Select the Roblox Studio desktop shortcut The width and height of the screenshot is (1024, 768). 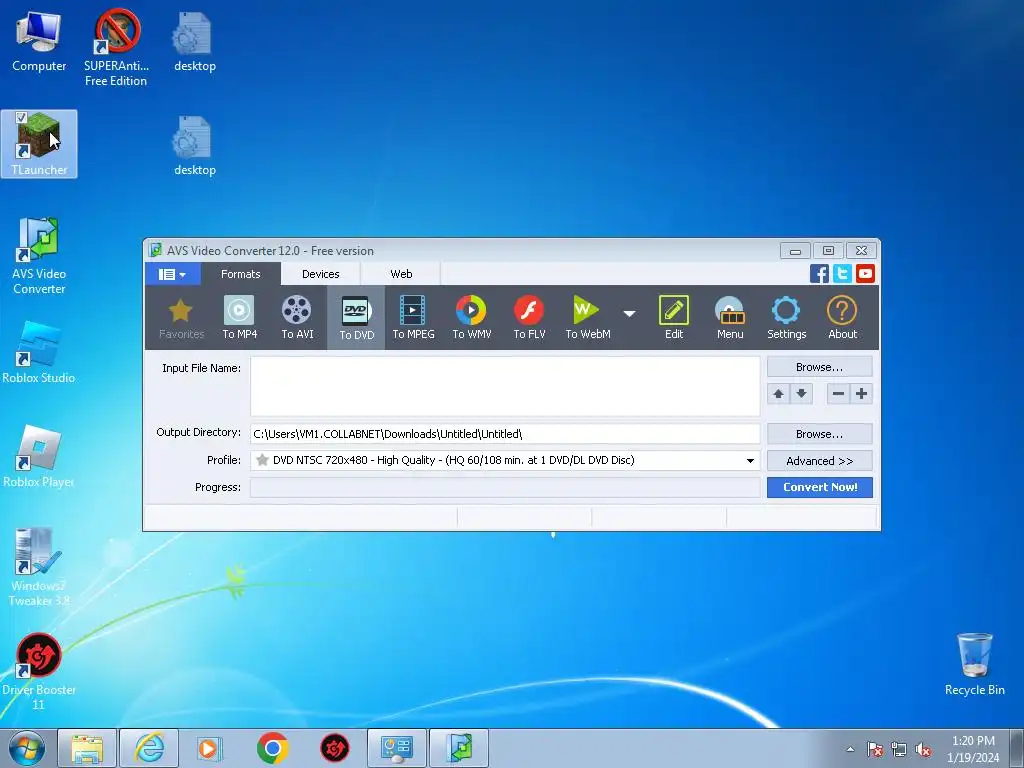(39, 353)
